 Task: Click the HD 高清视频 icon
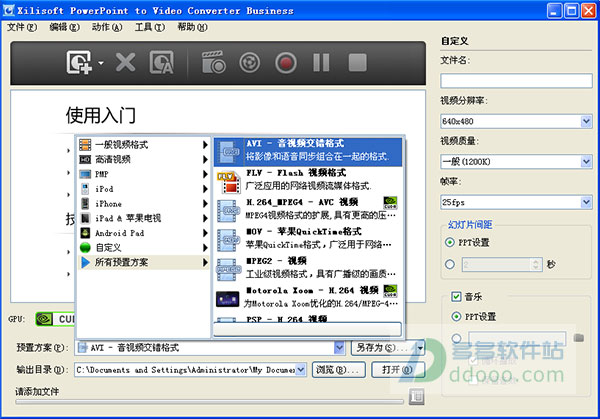[x=85, y=160]
